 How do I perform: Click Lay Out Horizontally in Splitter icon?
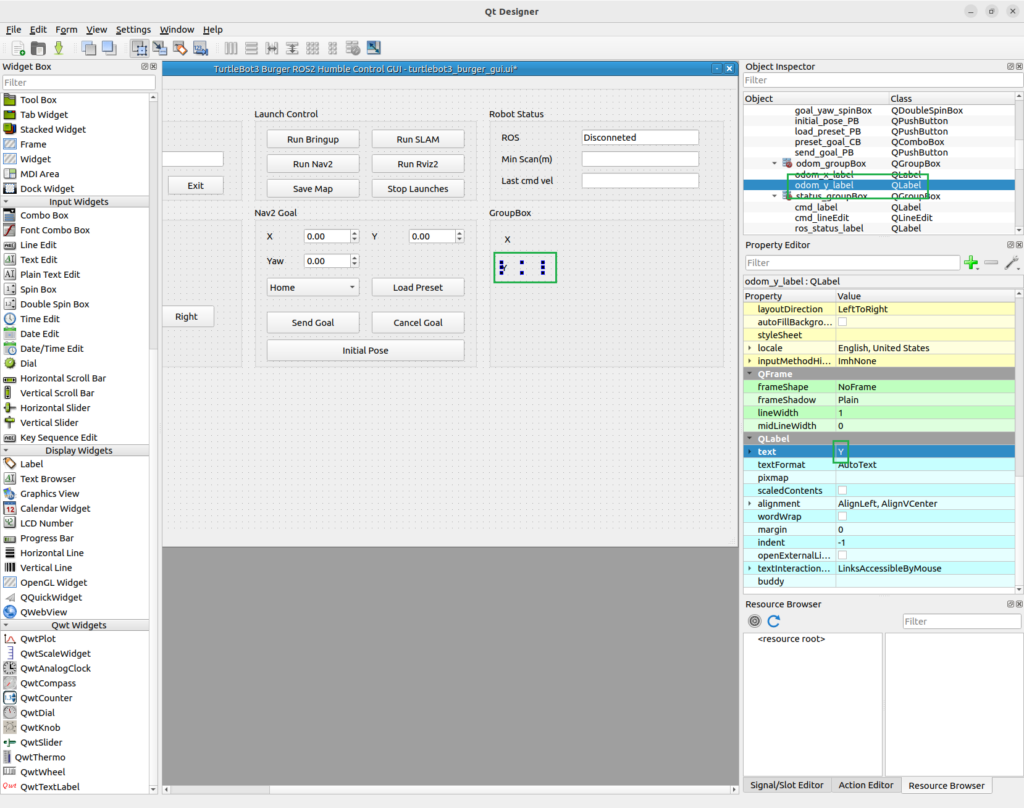click(272, 48)
